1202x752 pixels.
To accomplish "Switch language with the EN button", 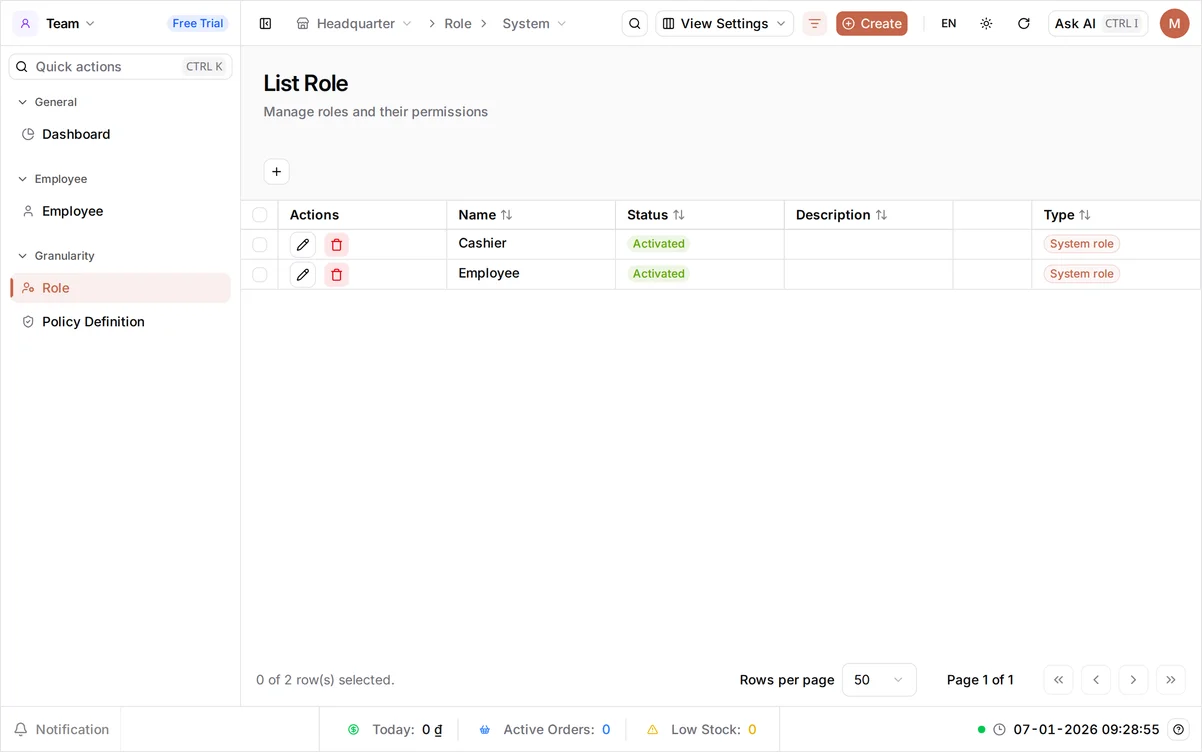I will click(x=949, y=23).
